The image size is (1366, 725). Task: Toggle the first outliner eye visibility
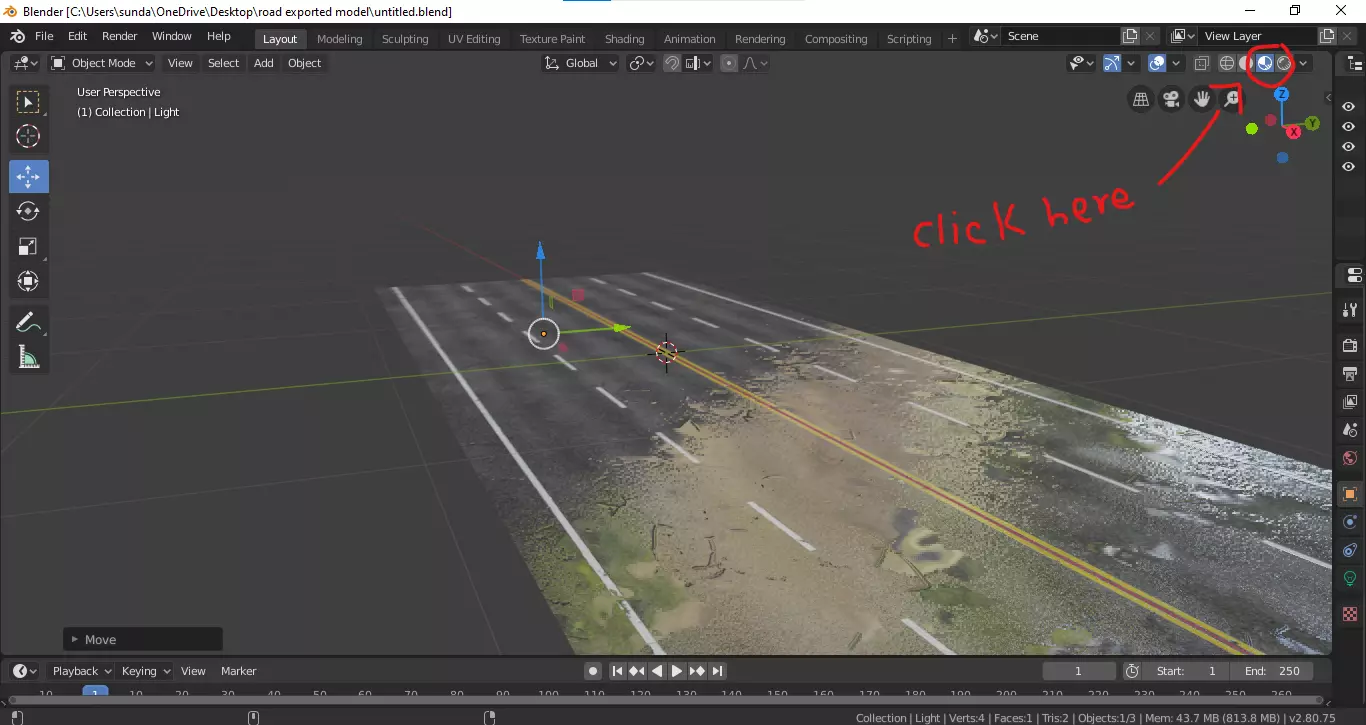point(1349,106)
